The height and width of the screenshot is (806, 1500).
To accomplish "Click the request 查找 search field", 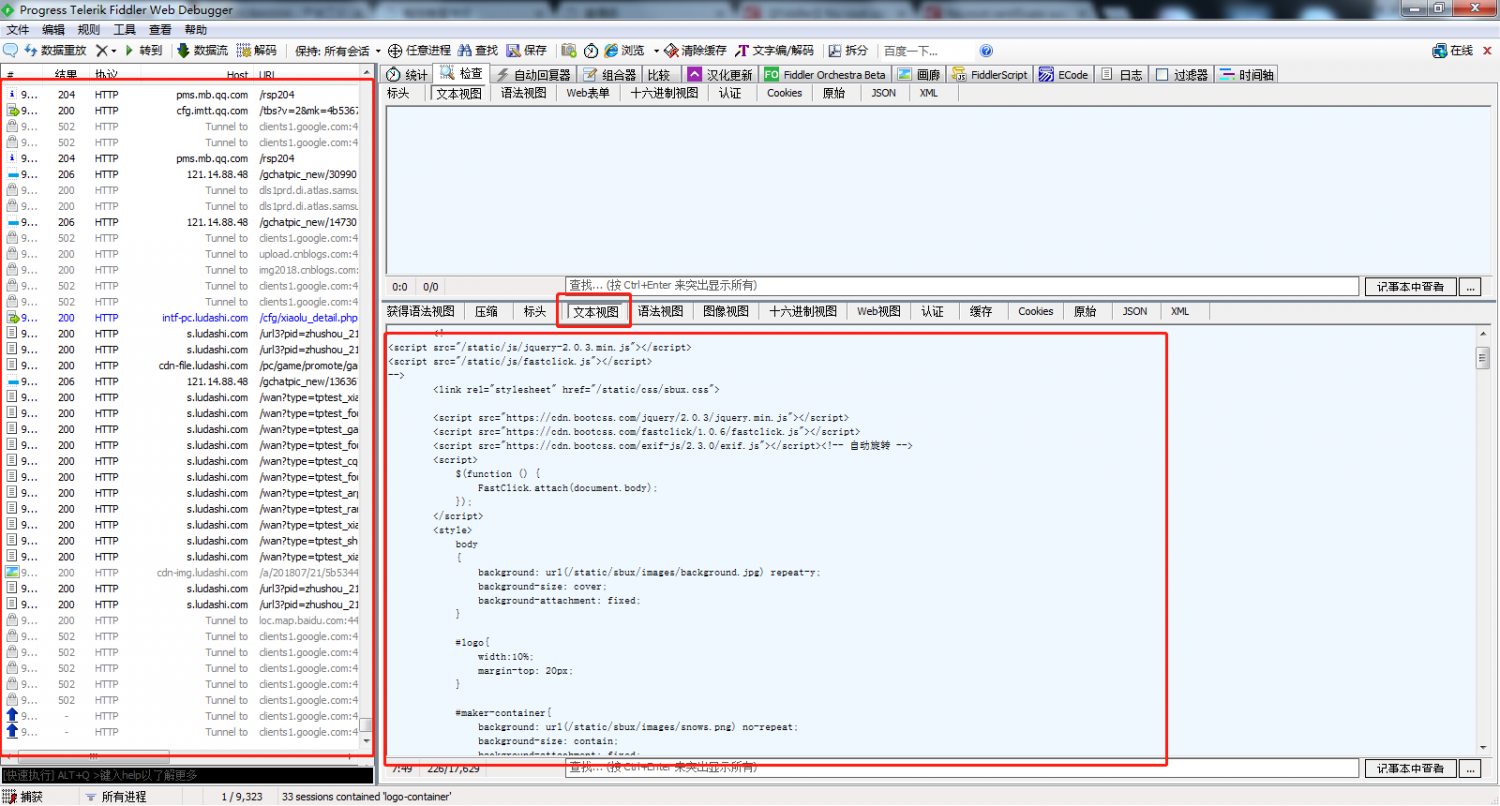I will 963,287.
